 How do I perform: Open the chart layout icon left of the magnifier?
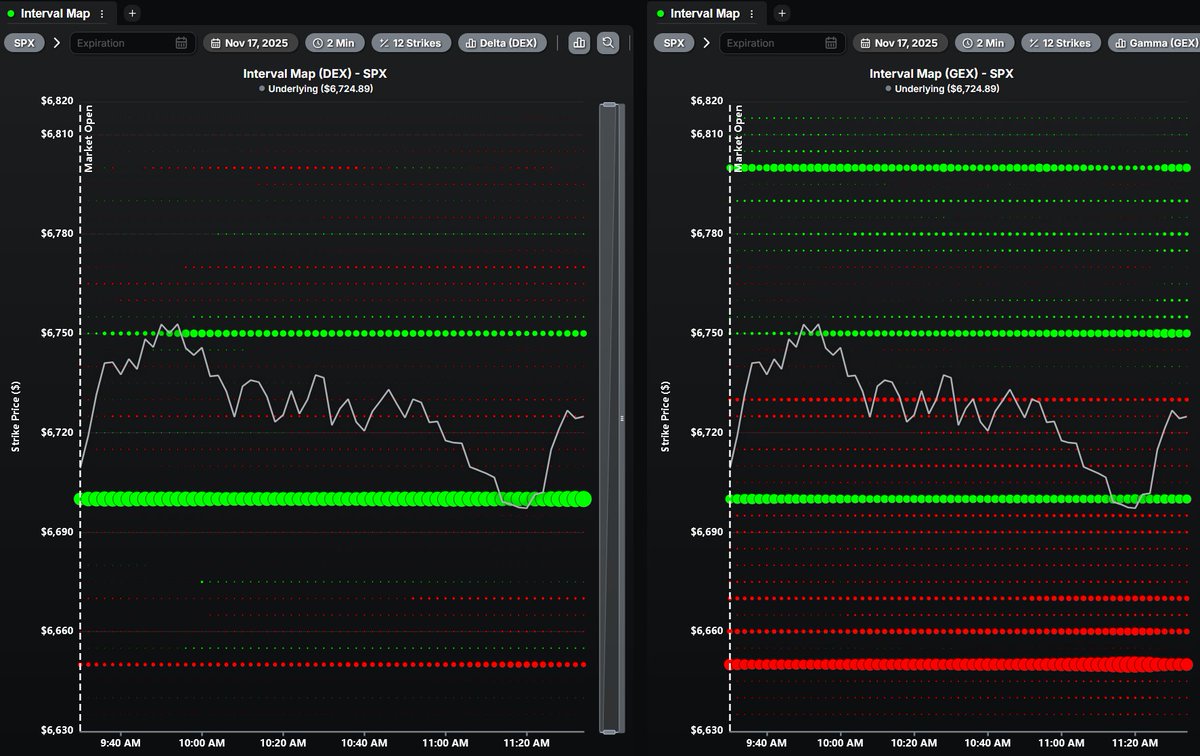coord(578,42)
